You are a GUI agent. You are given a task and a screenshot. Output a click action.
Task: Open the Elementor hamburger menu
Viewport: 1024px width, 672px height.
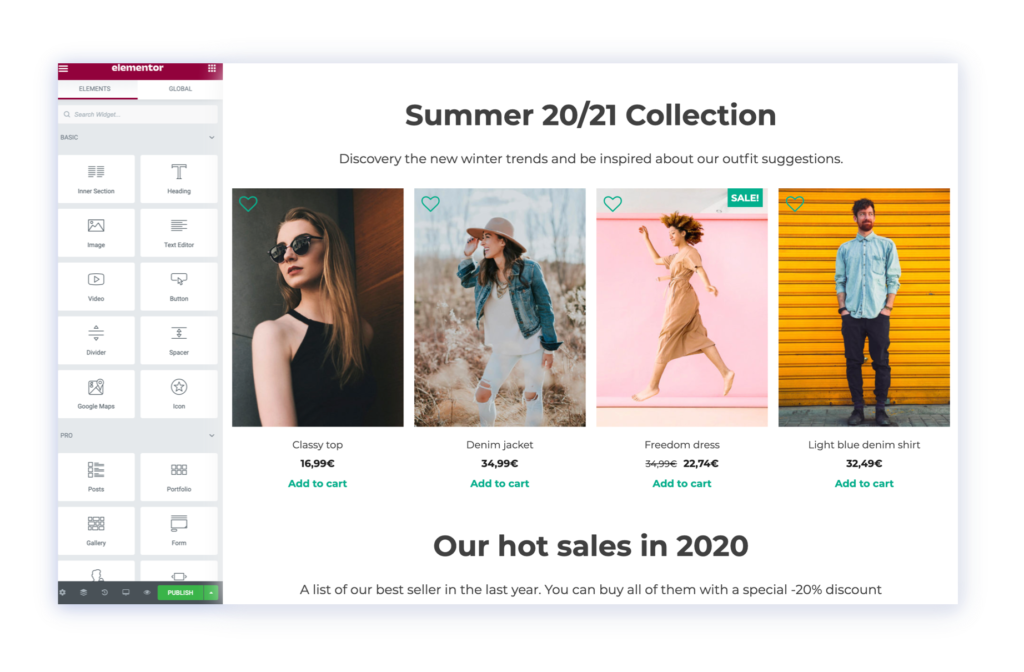pos(63,68)
